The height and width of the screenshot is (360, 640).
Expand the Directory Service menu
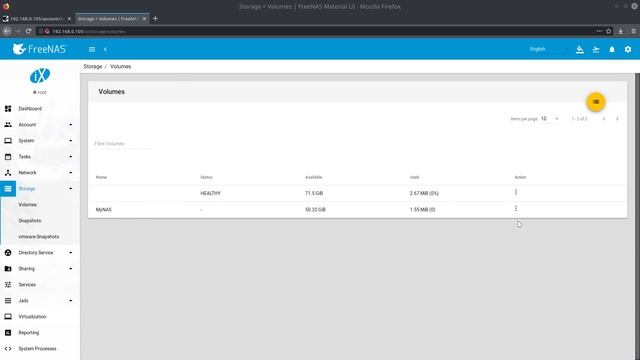point(40,253)
